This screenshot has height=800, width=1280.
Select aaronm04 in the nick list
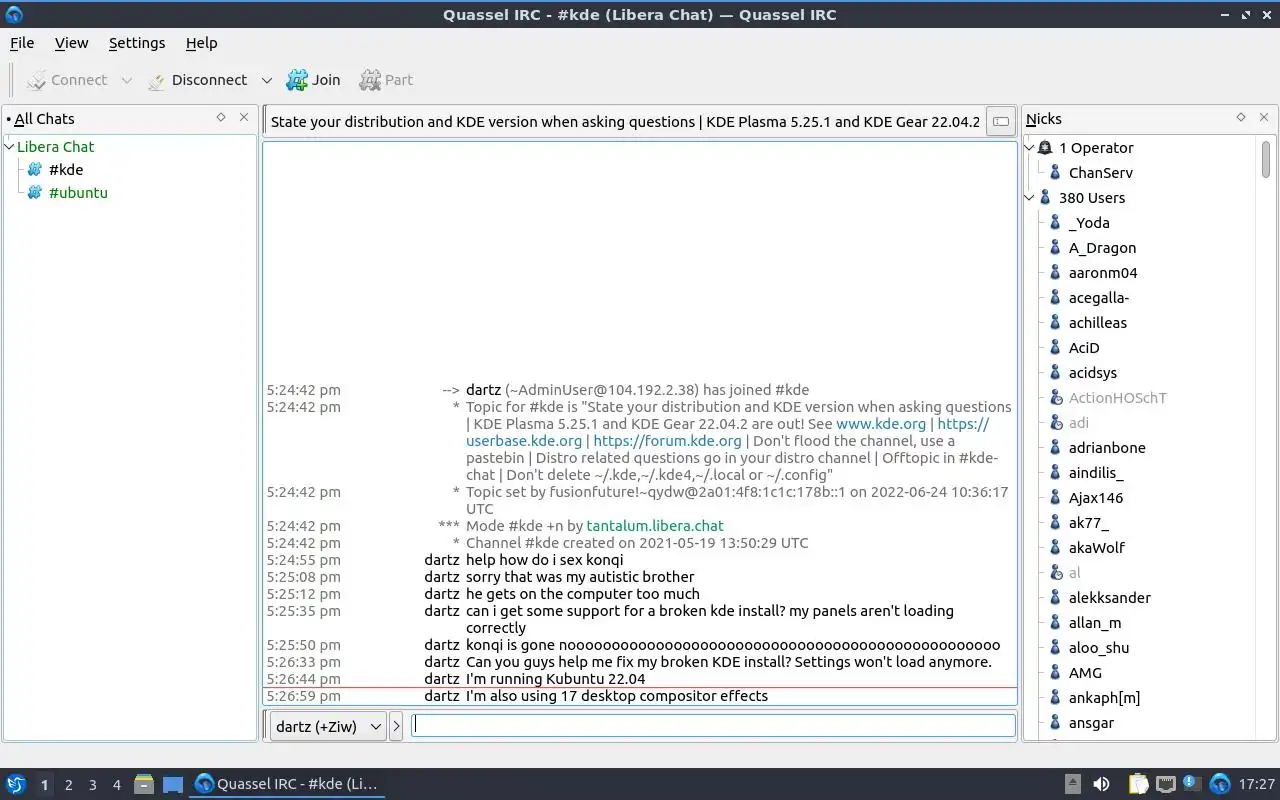[x=1103, y=272]
